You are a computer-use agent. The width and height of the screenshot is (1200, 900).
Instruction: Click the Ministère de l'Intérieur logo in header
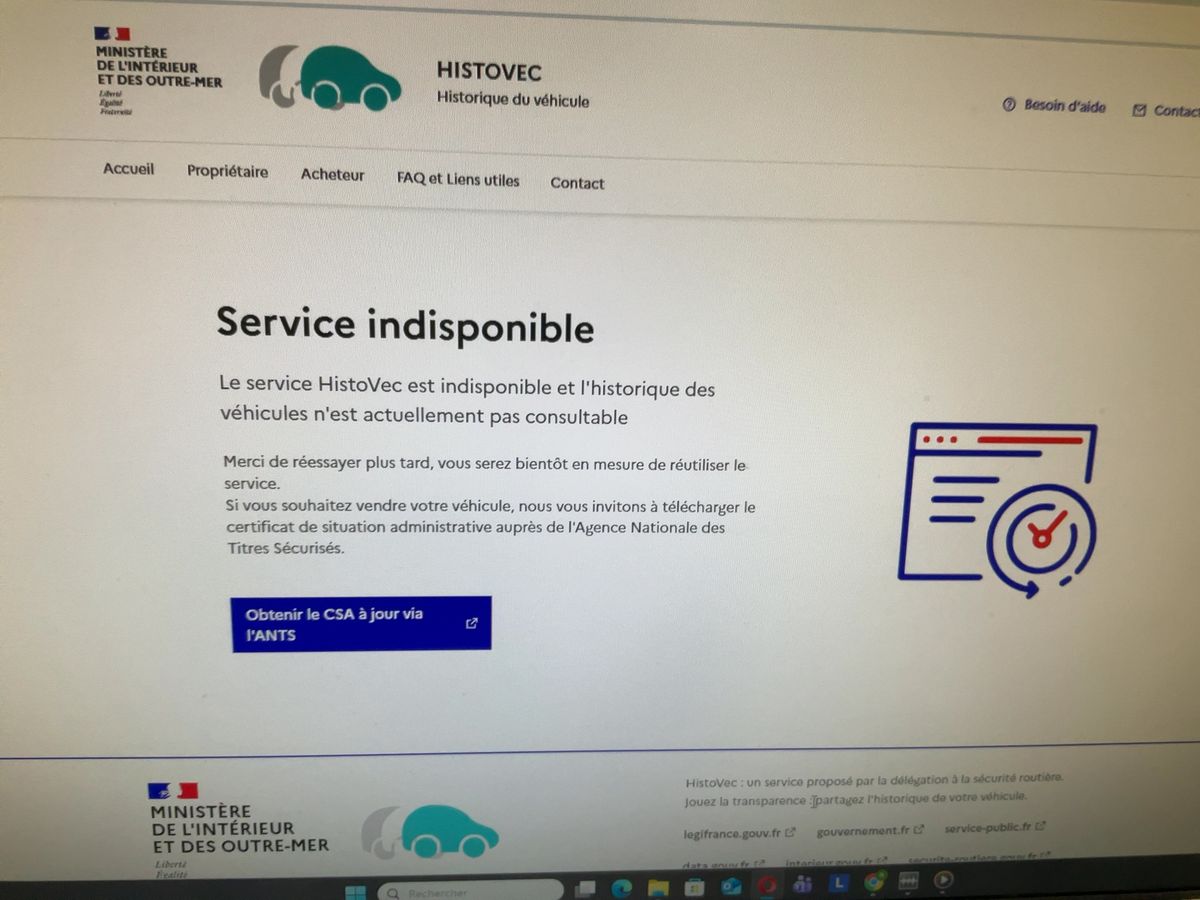(x=158, y=71)
